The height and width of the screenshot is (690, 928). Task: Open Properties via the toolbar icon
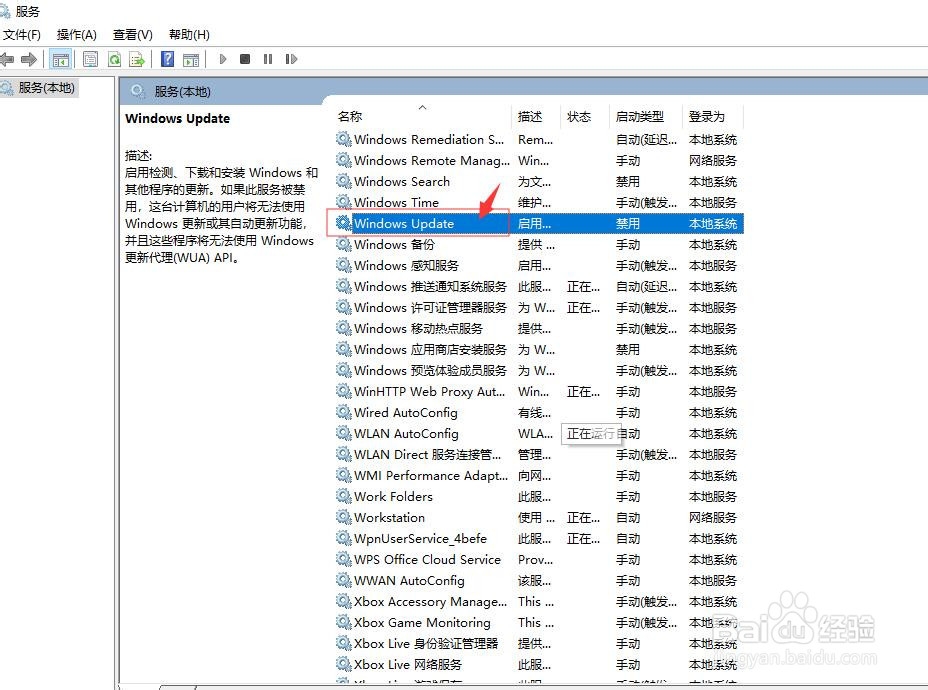(x=90, y=58)
